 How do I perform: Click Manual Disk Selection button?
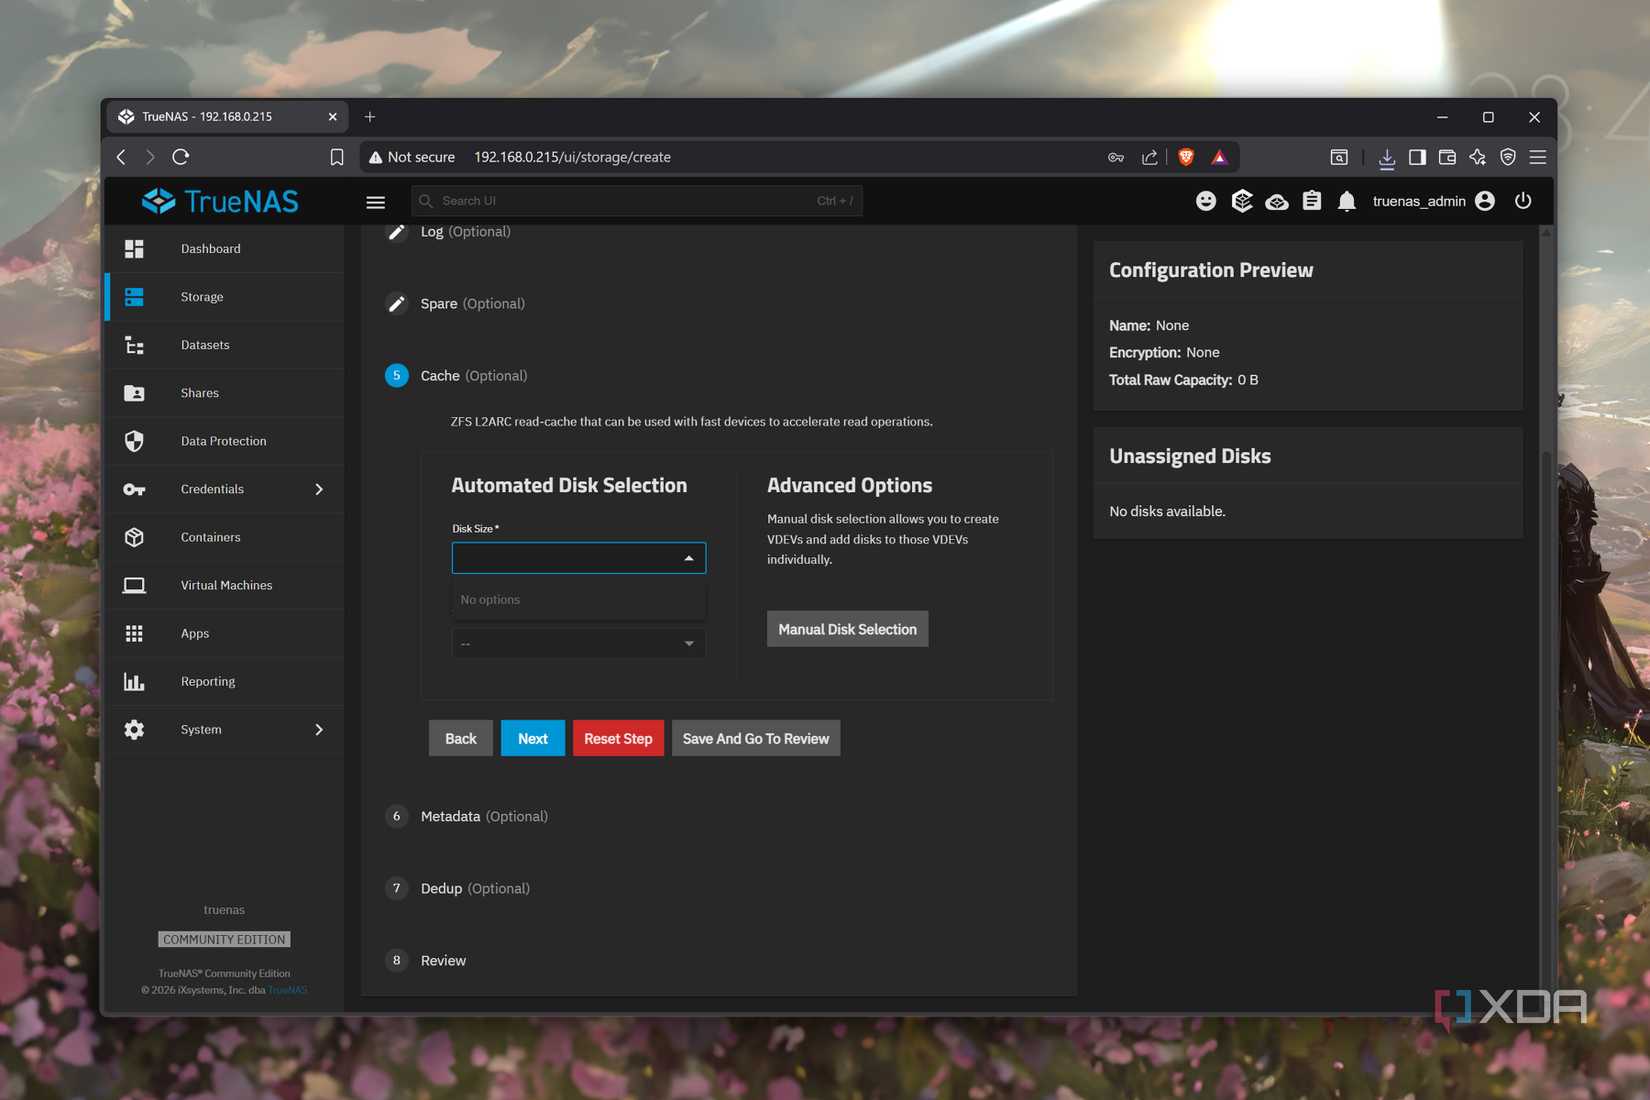pos(848,629)
